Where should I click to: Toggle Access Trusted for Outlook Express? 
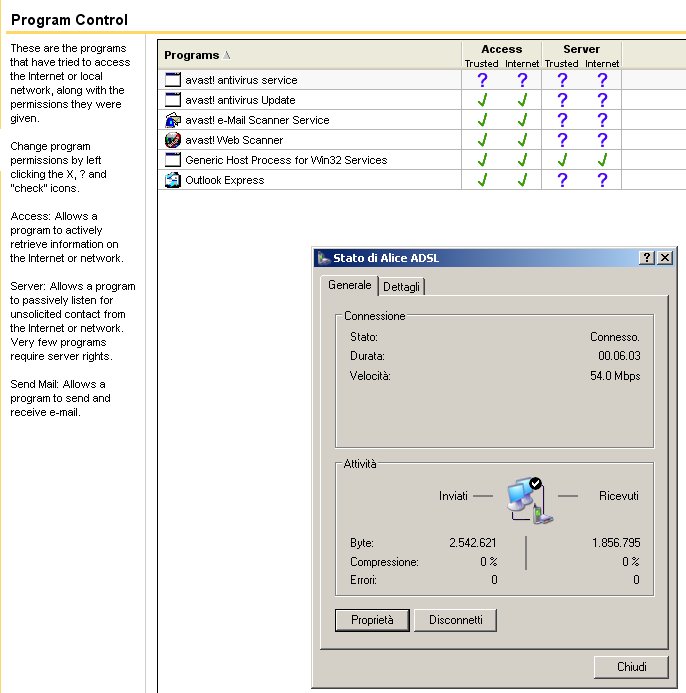click(482, 180)
